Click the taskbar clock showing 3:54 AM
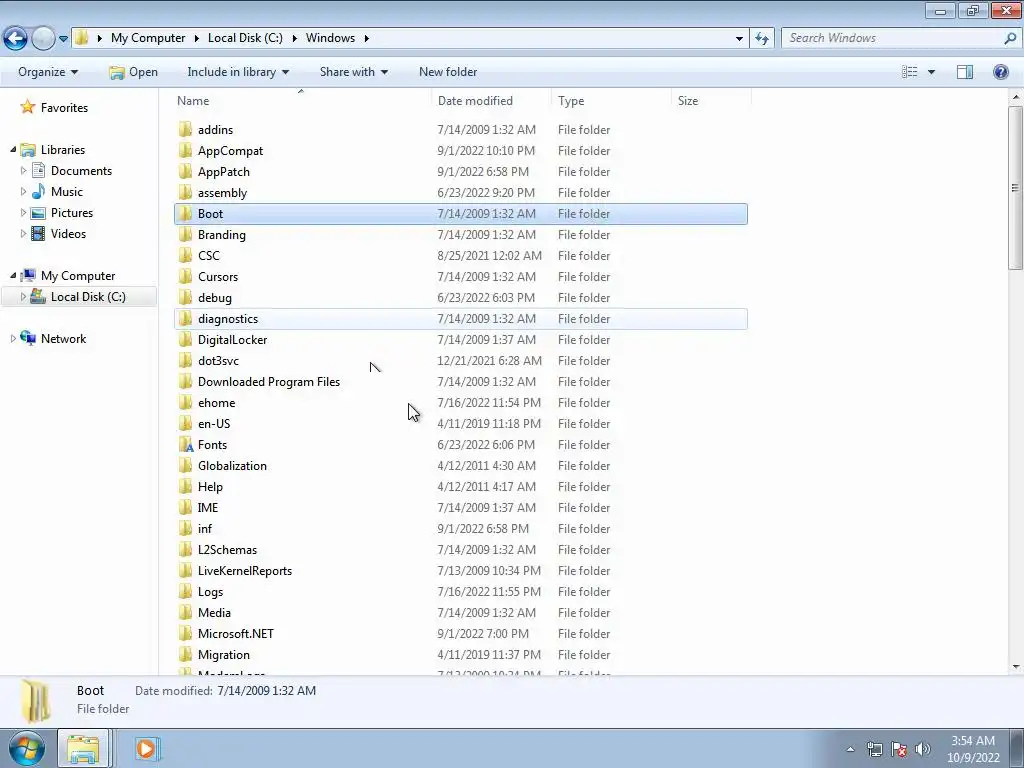 pos(973,749)
